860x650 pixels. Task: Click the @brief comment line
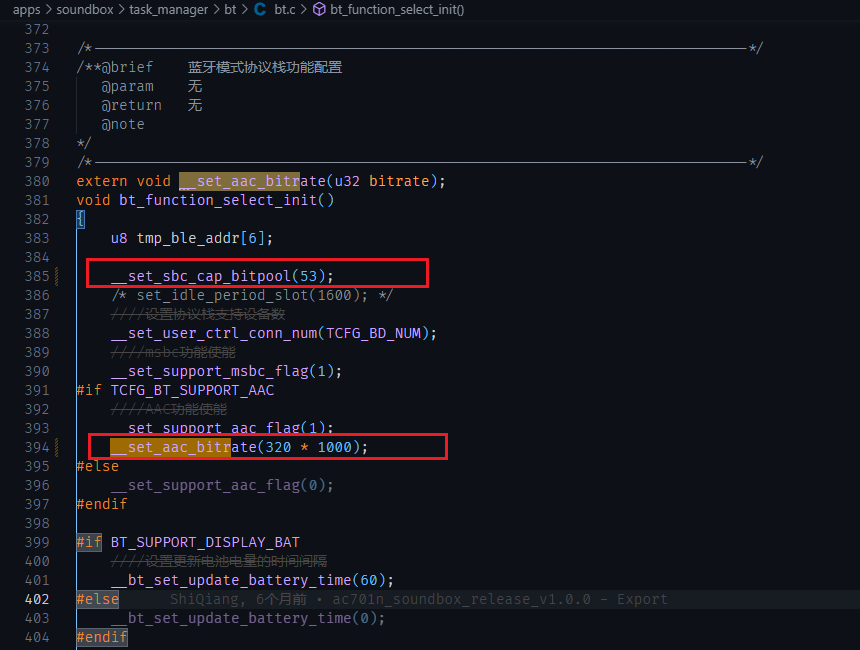click(210, 67)
